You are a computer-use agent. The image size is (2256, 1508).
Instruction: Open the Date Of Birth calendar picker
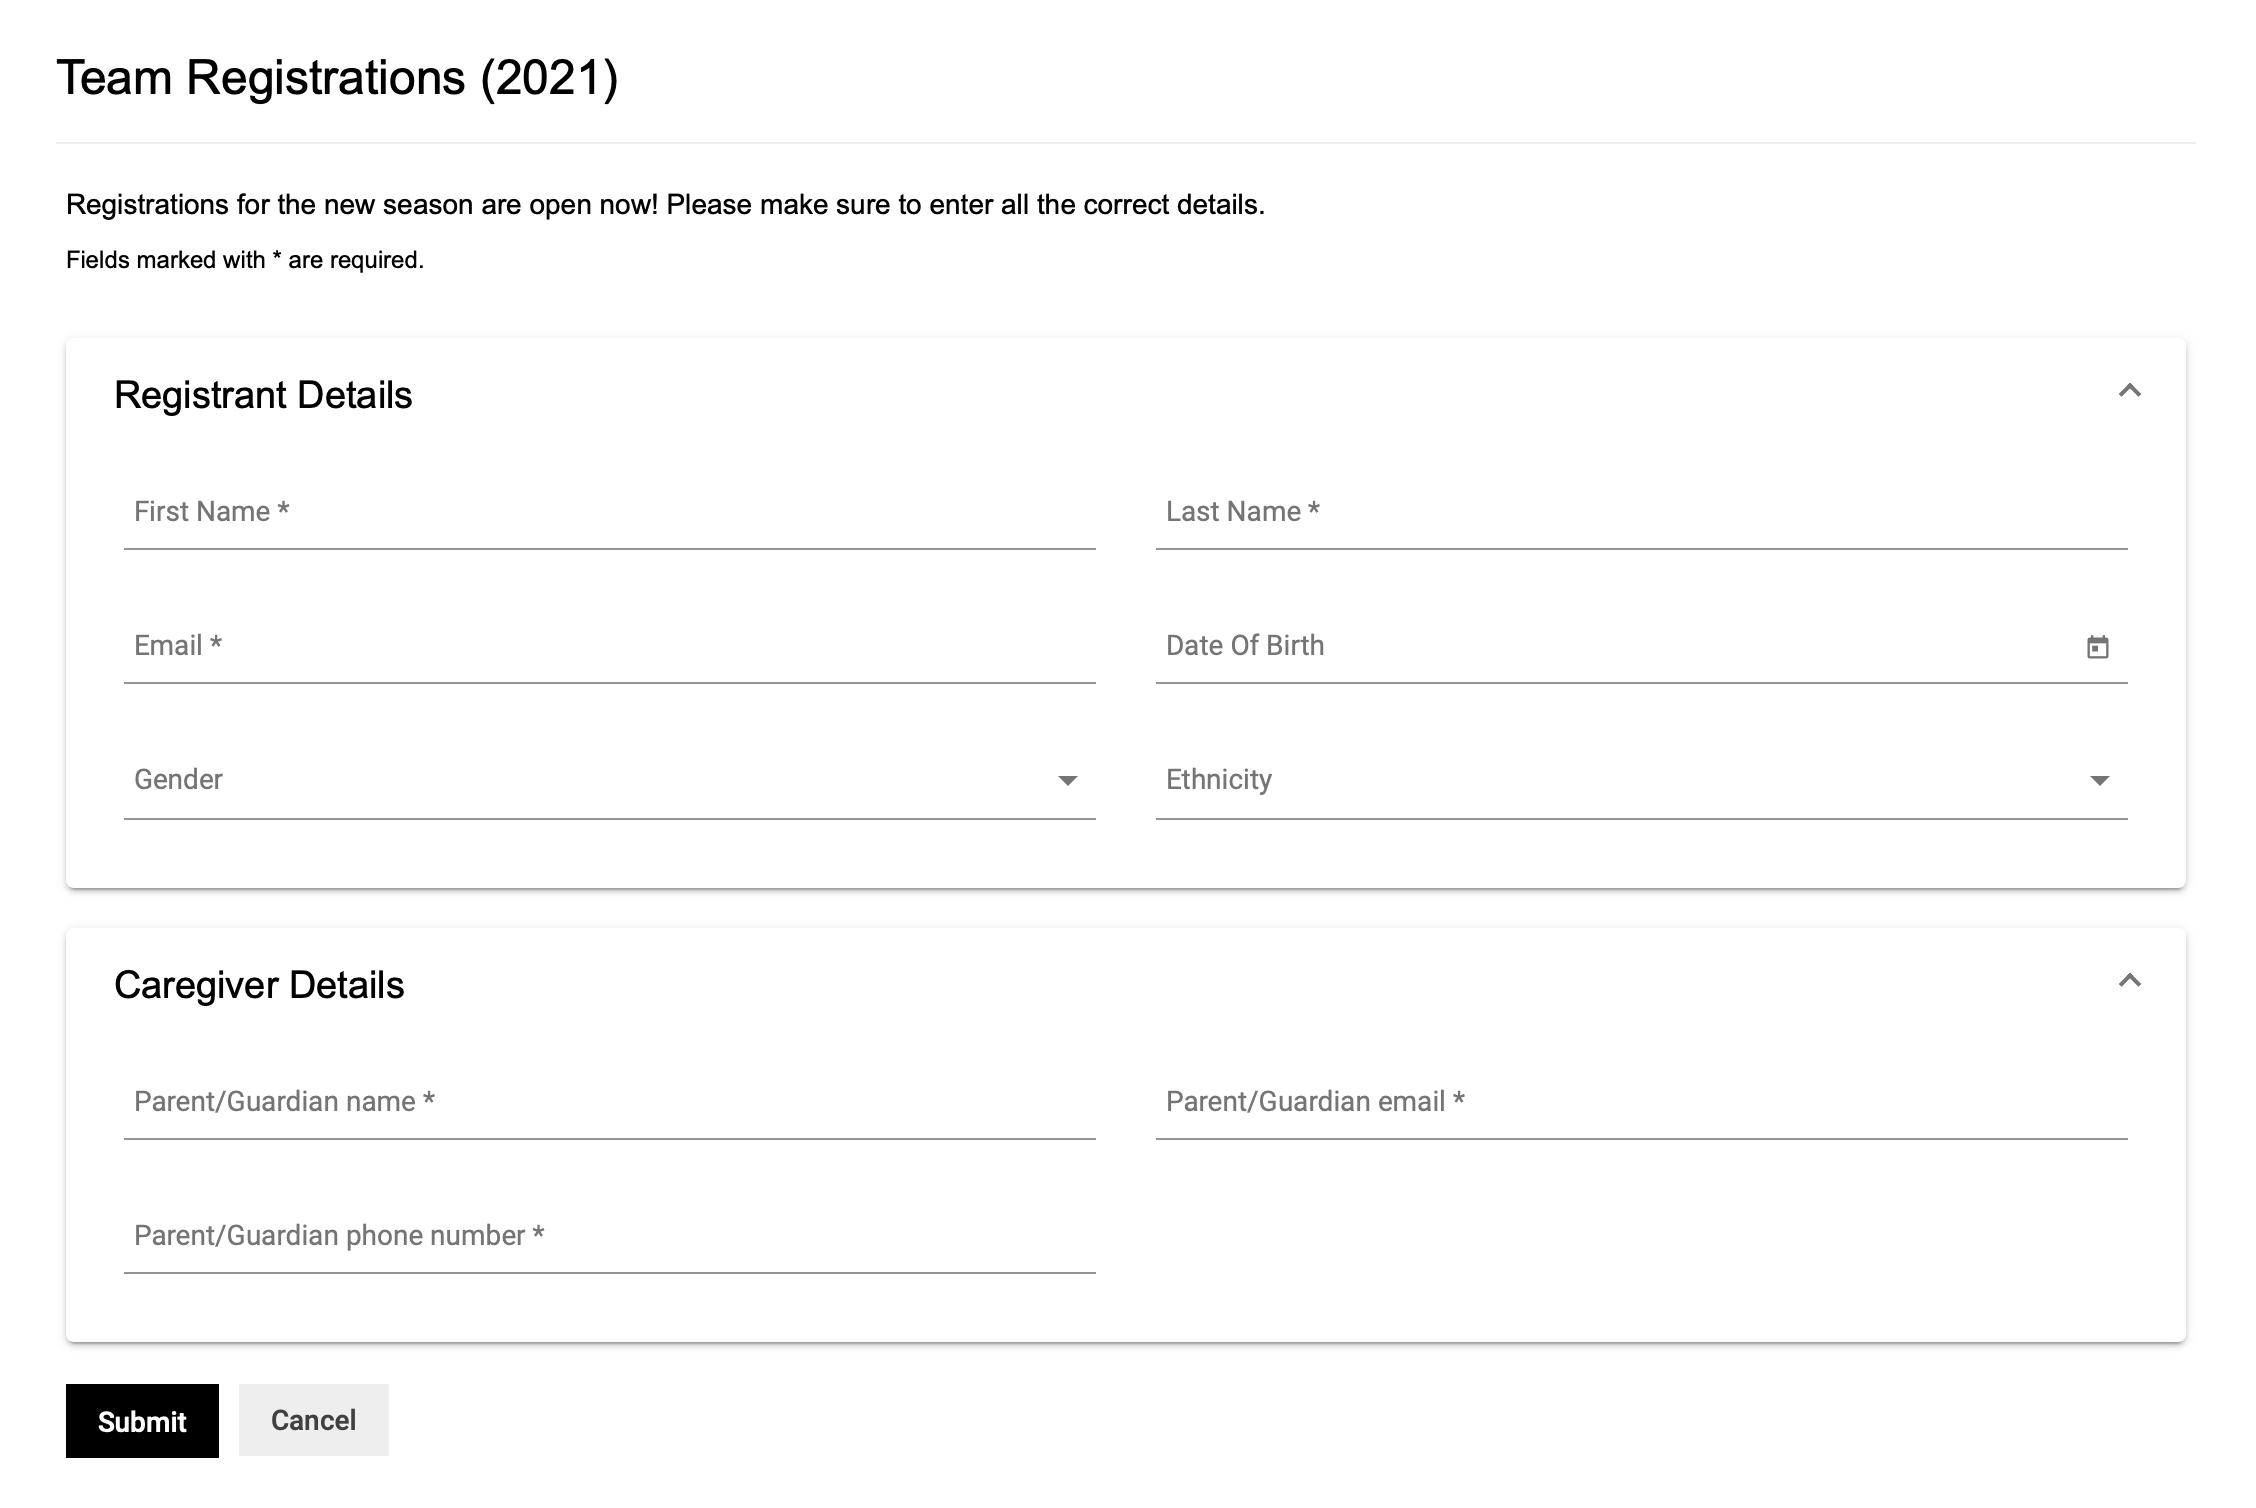point(2097,647)
